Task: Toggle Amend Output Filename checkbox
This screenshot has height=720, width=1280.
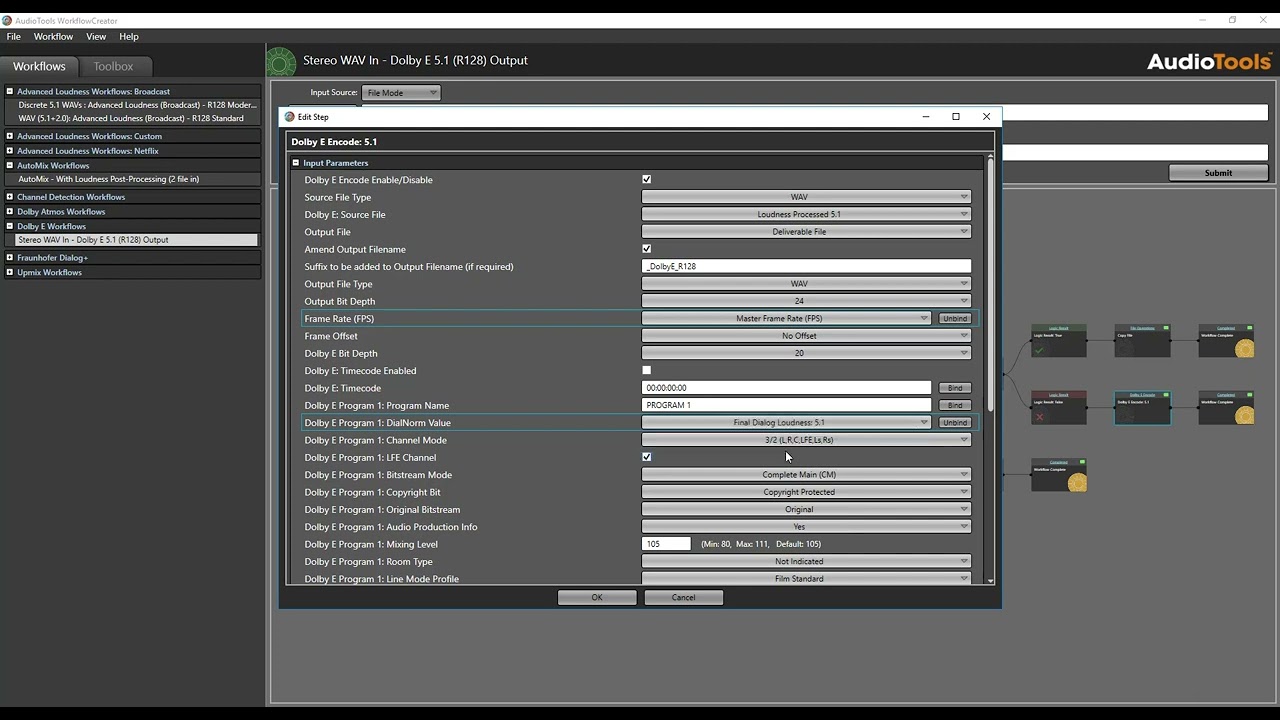Action: (646, 249)
